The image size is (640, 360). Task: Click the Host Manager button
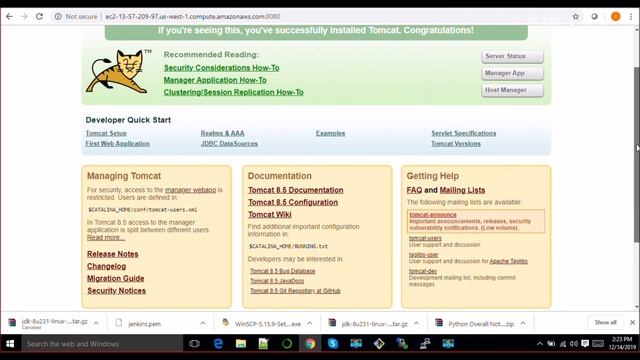[x=512, y=90]
